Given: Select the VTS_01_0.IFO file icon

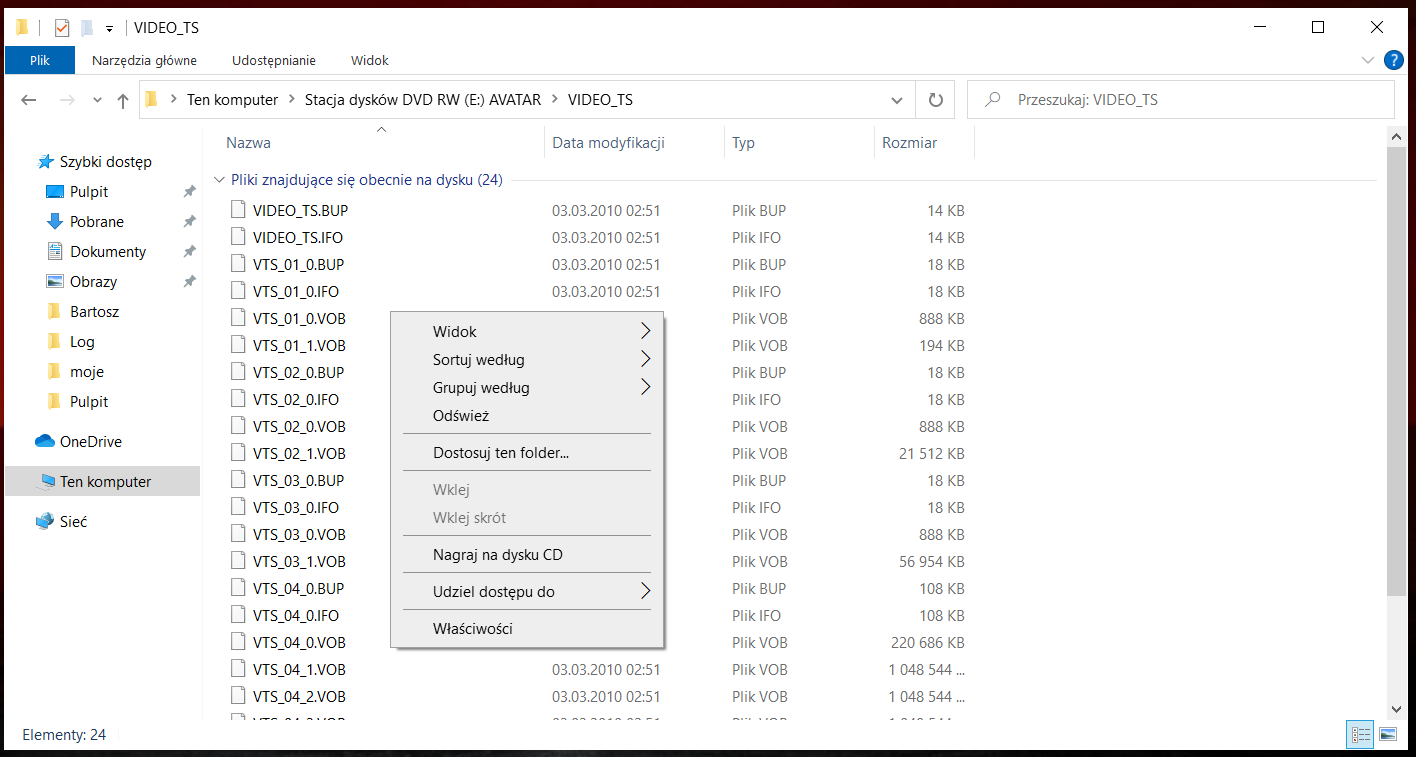Looking at the screenshot, I should click(238, 291).
